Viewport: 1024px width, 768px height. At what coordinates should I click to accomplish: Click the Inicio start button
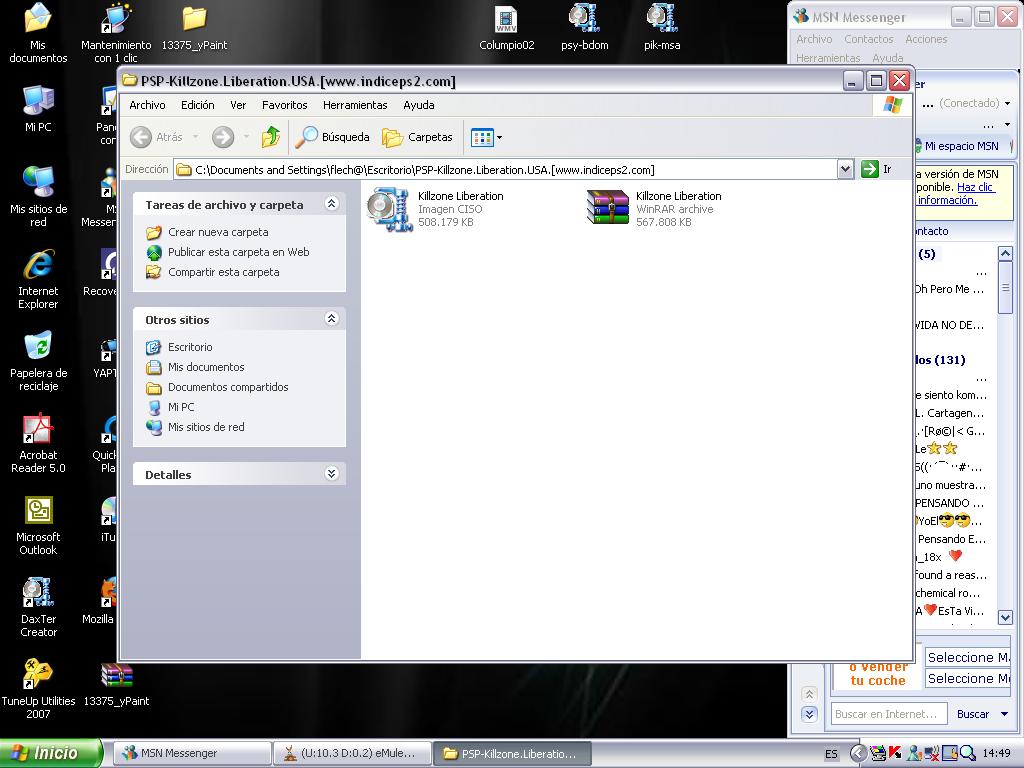pos(51,753)
